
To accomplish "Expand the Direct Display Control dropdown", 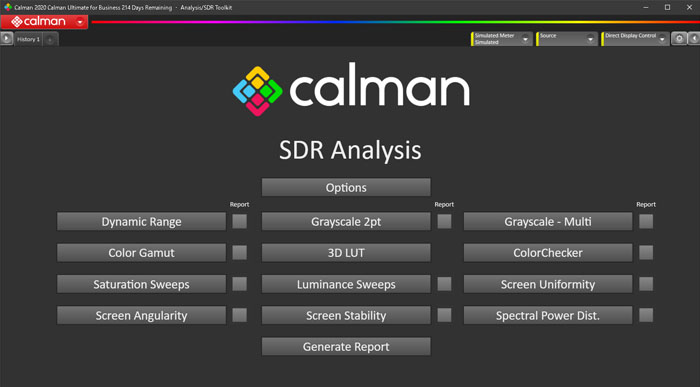I will tap(662, 39).
